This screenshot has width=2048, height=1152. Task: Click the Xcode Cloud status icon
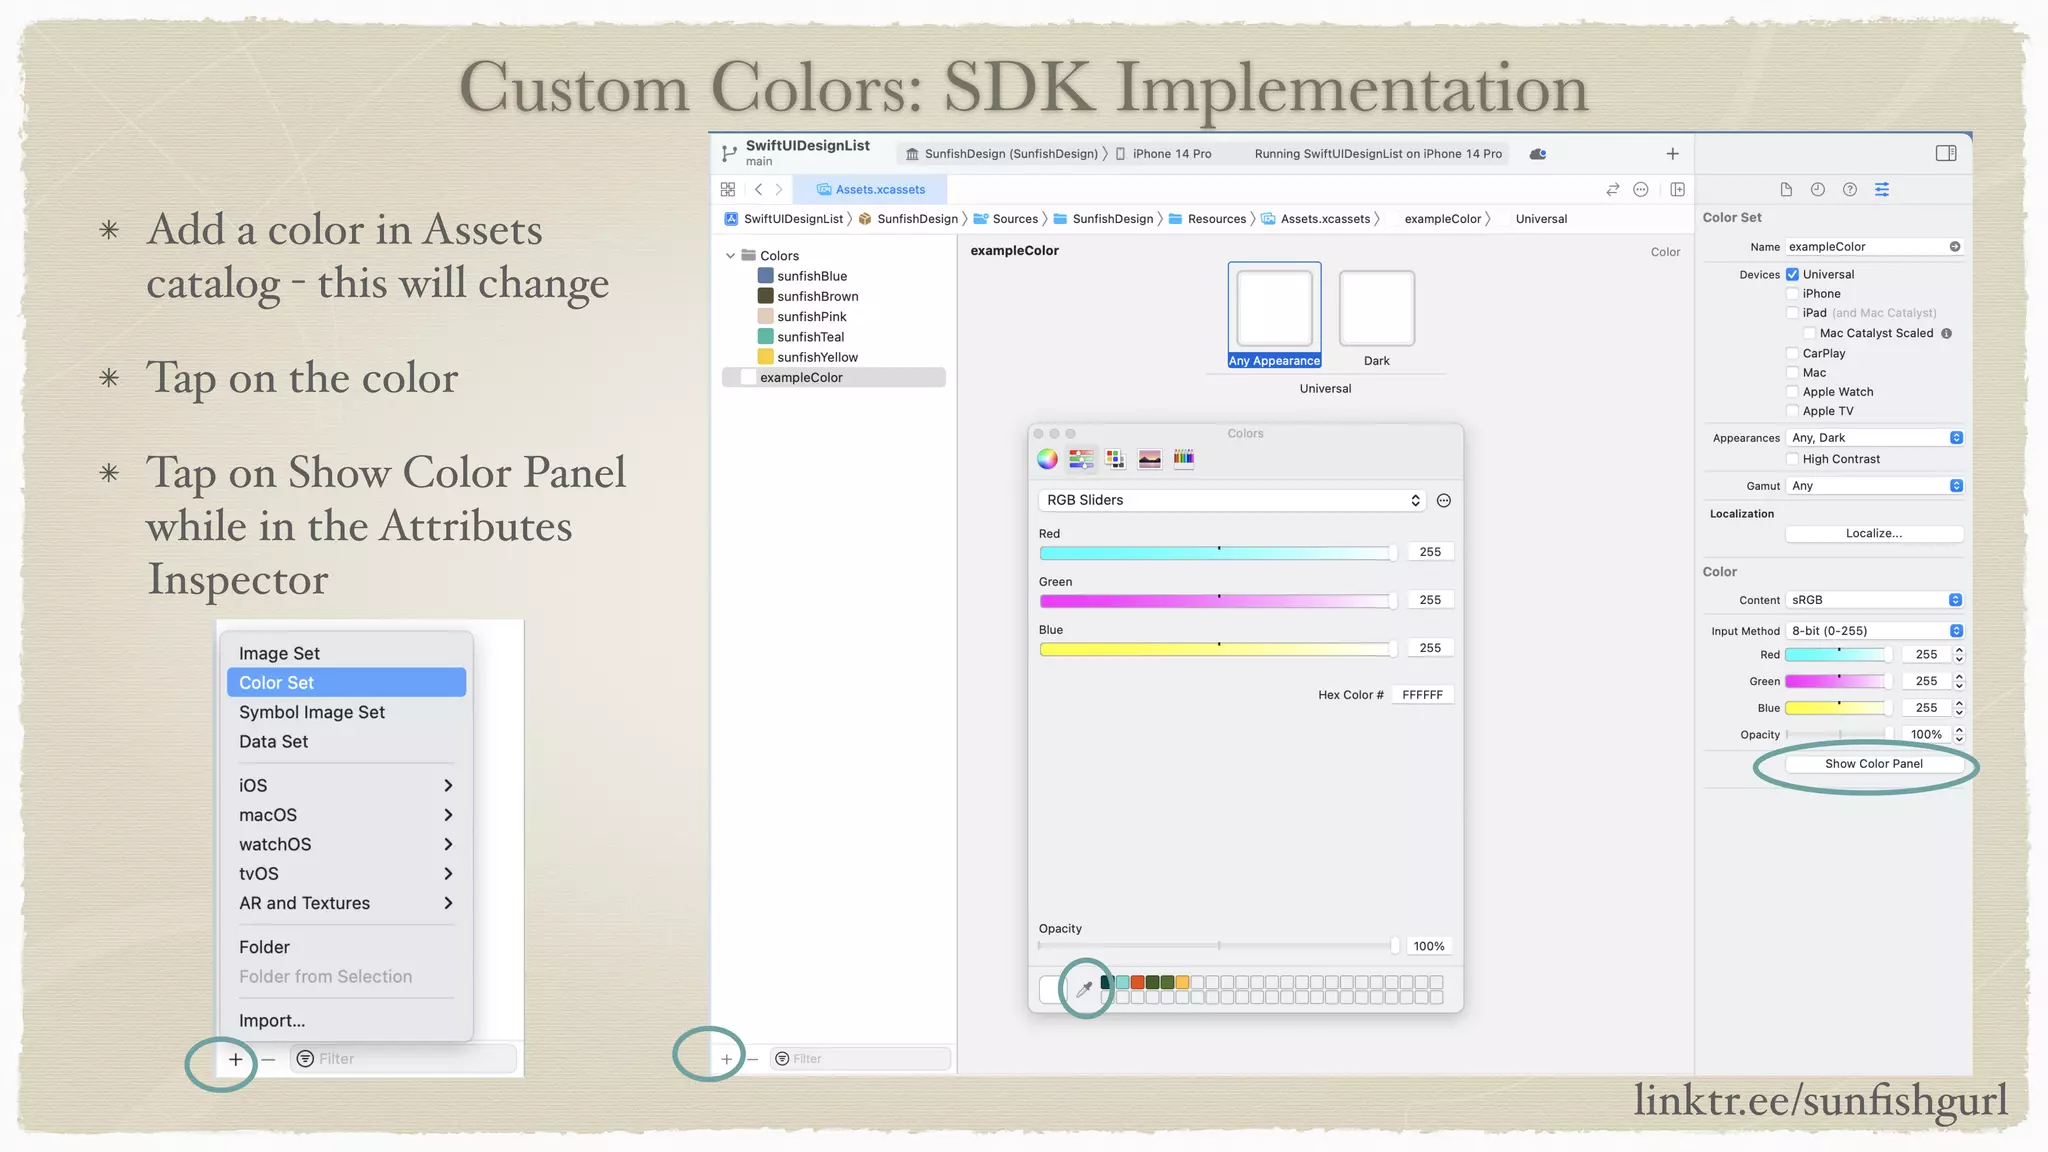(x=1538, y=154)
